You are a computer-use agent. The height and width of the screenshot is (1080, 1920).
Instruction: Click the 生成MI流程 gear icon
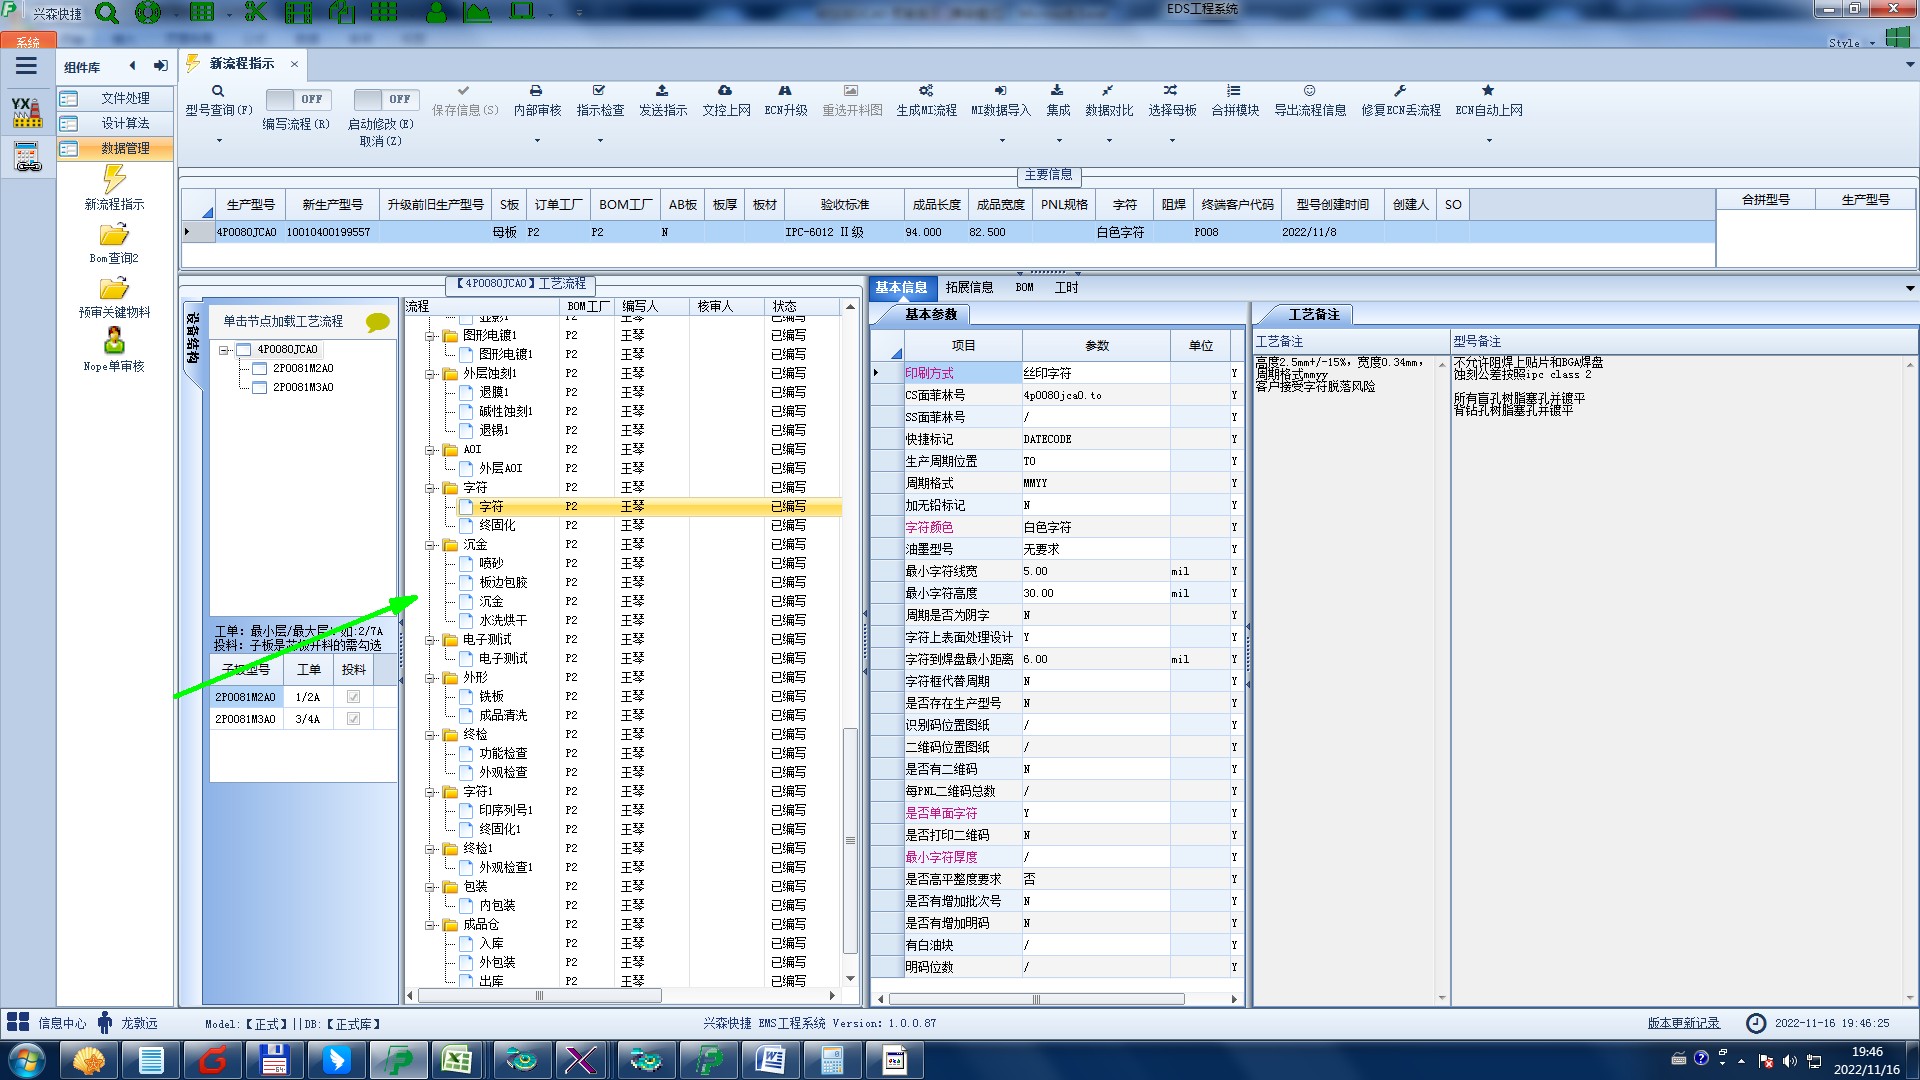(926, 91)
